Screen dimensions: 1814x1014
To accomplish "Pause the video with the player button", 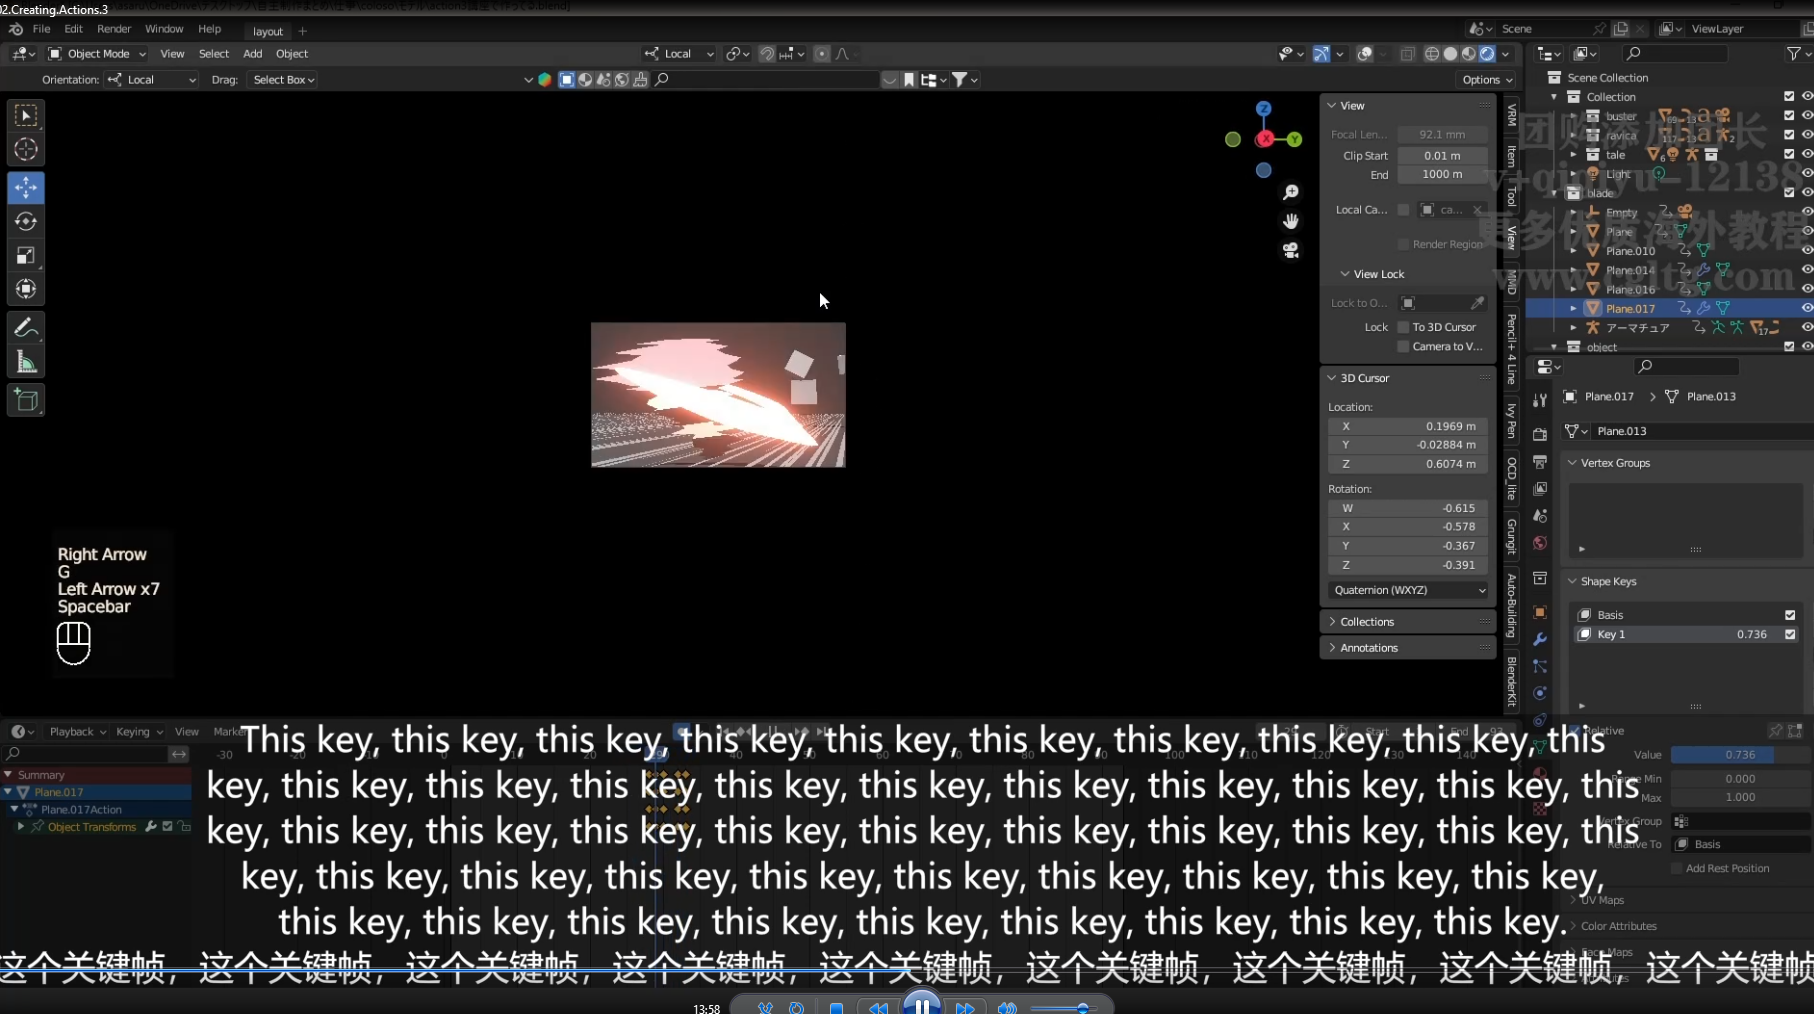I will [921, 1004].
